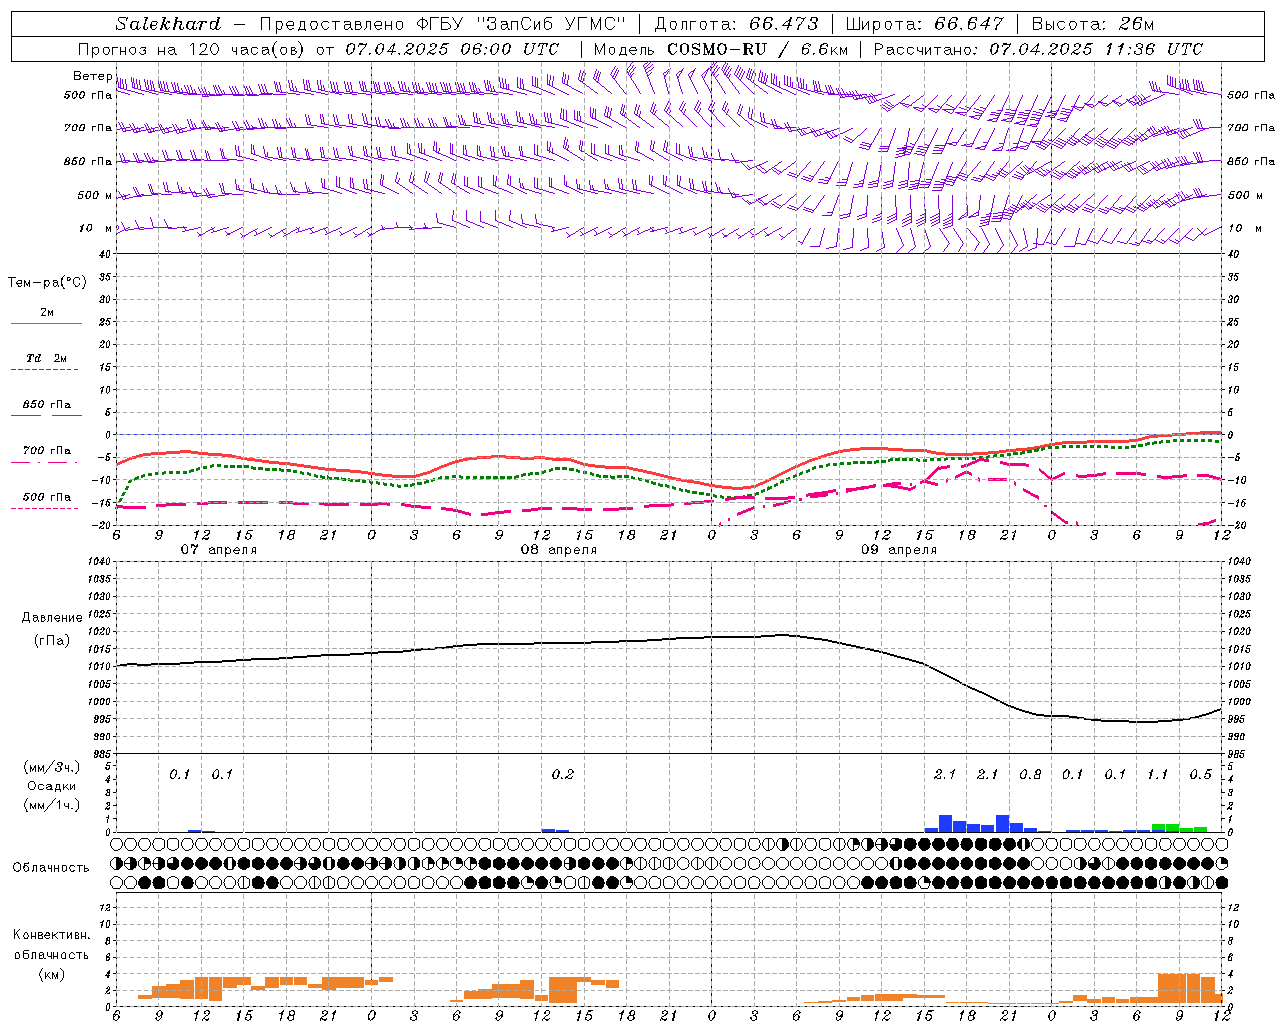
Task: Click the 'Тем-ра(°C)' temperature panel label
Action: 47,283
